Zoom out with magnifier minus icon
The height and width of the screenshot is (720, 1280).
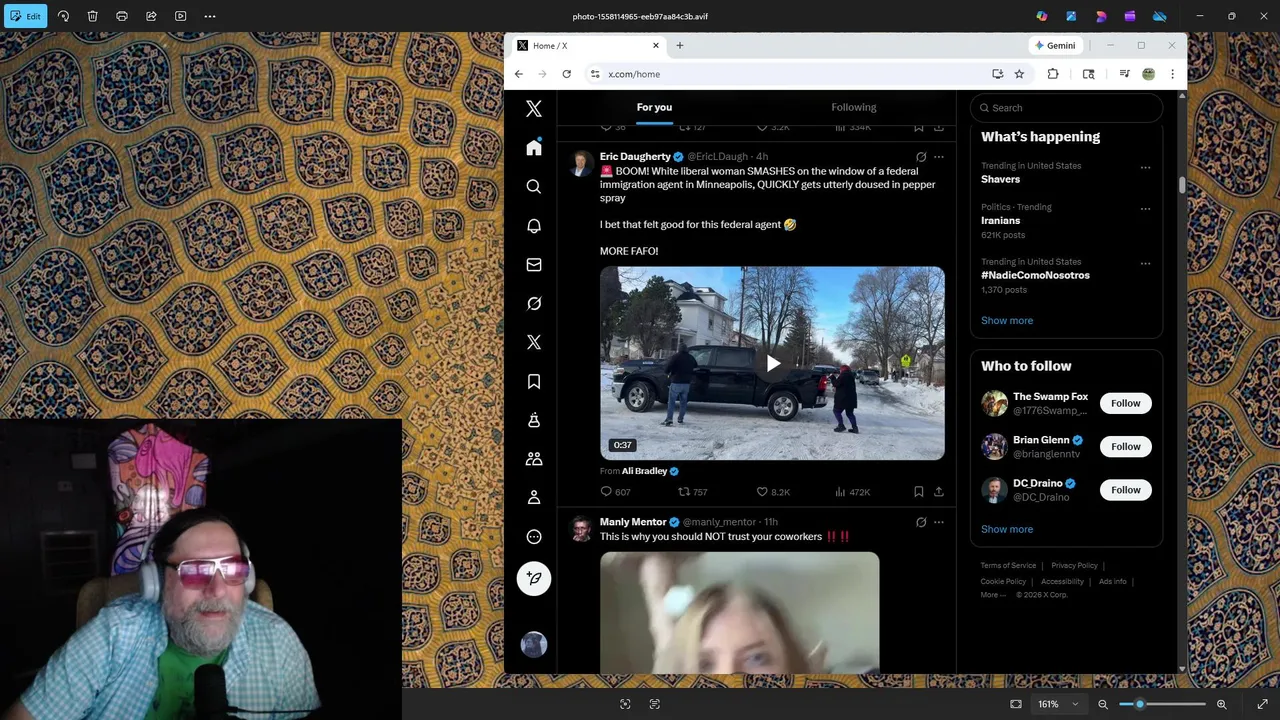[1103, 704]
